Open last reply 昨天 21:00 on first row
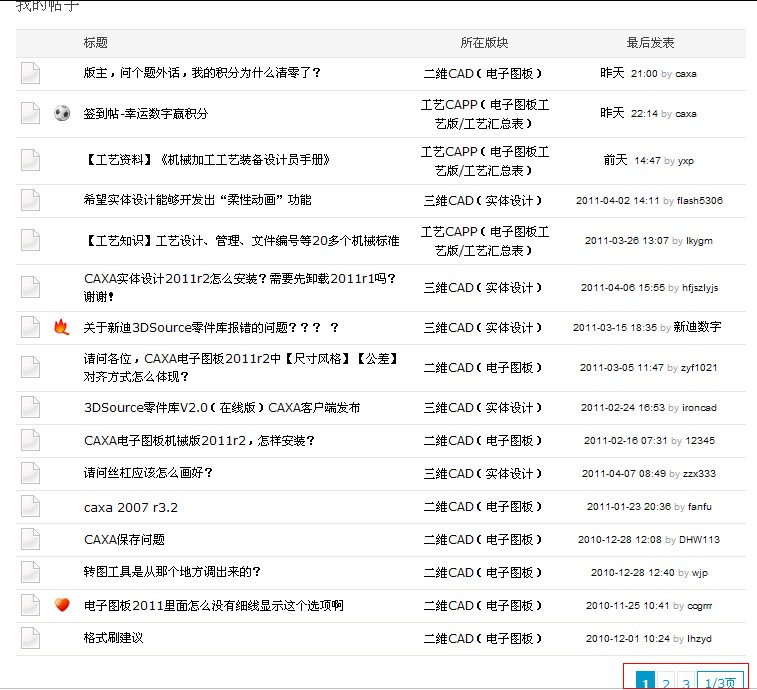Screen dimensions: 757x690 pyautogui.click(x=629, y=73)
